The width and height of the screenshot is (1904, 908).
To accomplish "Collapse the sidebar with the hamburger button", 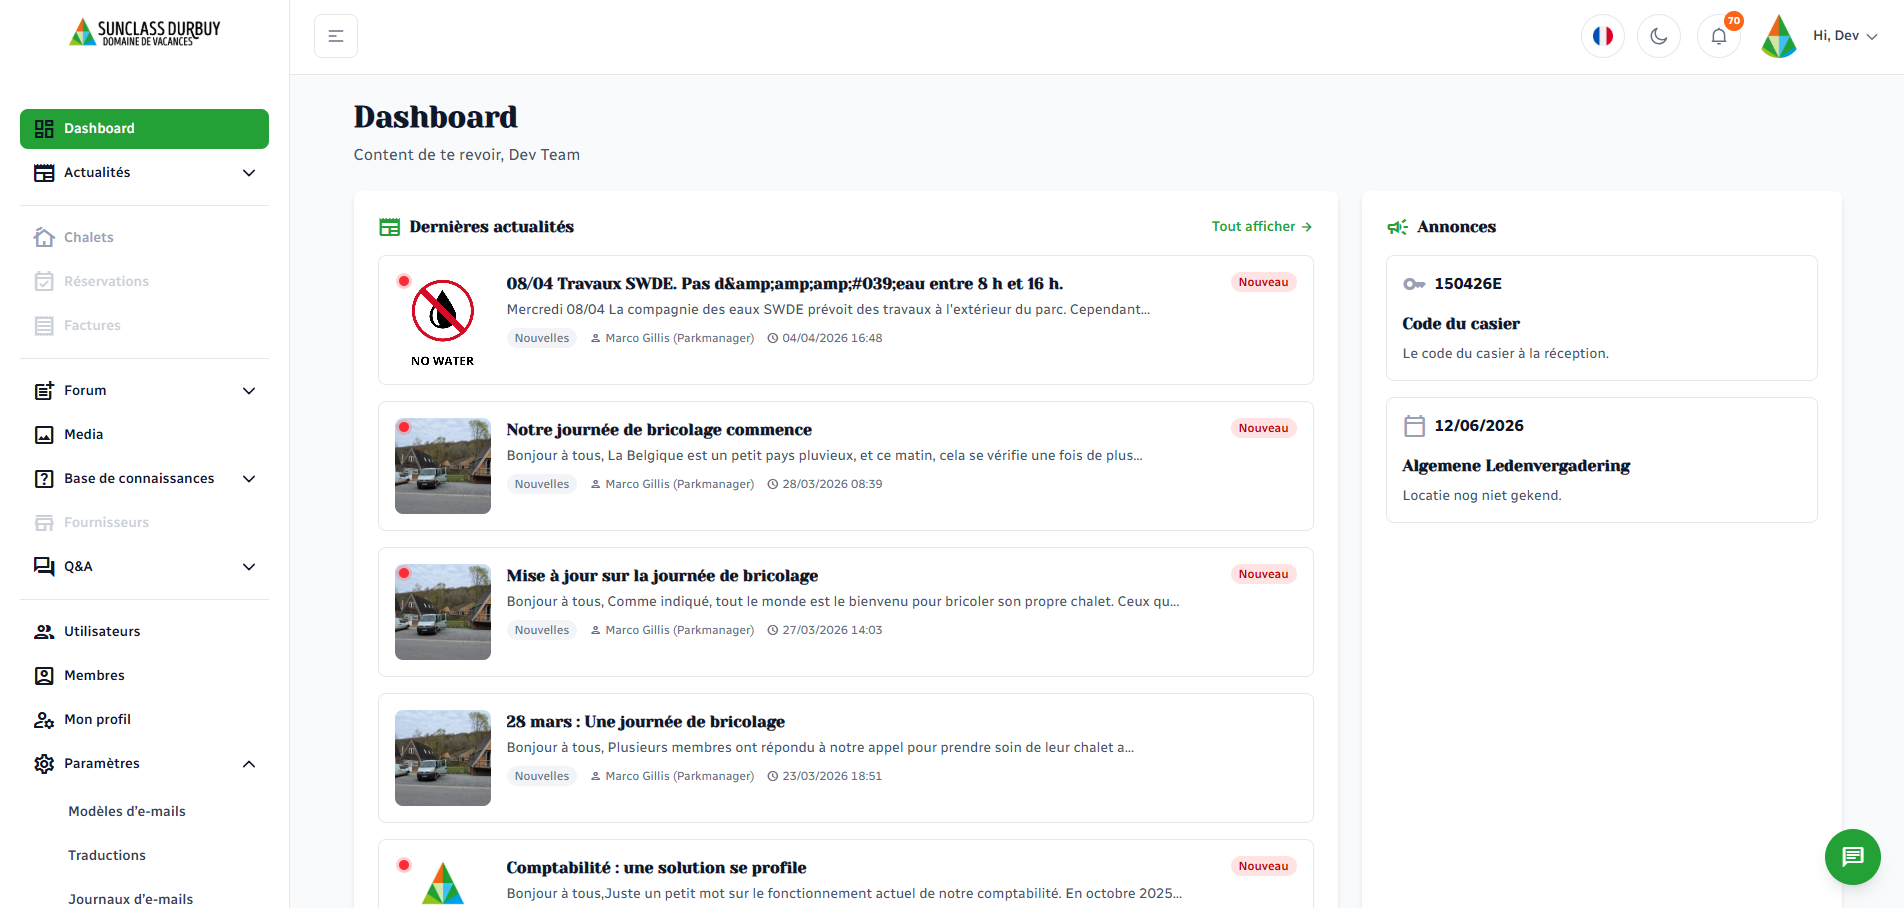I will (x=336, y=36).
